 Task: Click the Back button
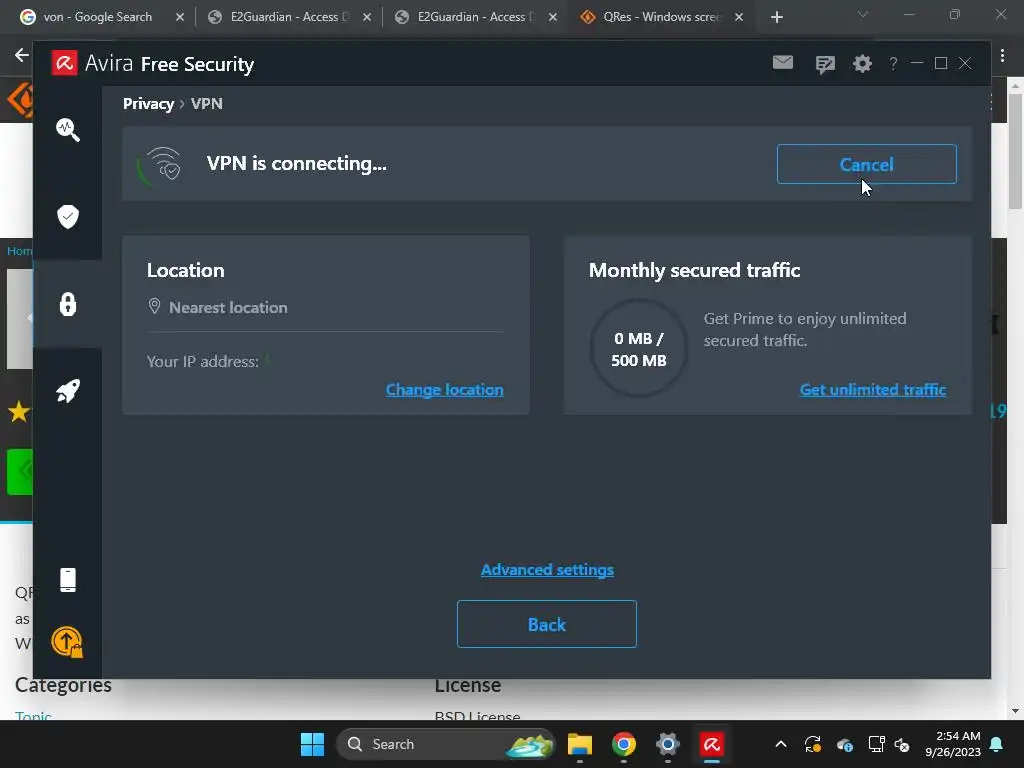[547, 624]
